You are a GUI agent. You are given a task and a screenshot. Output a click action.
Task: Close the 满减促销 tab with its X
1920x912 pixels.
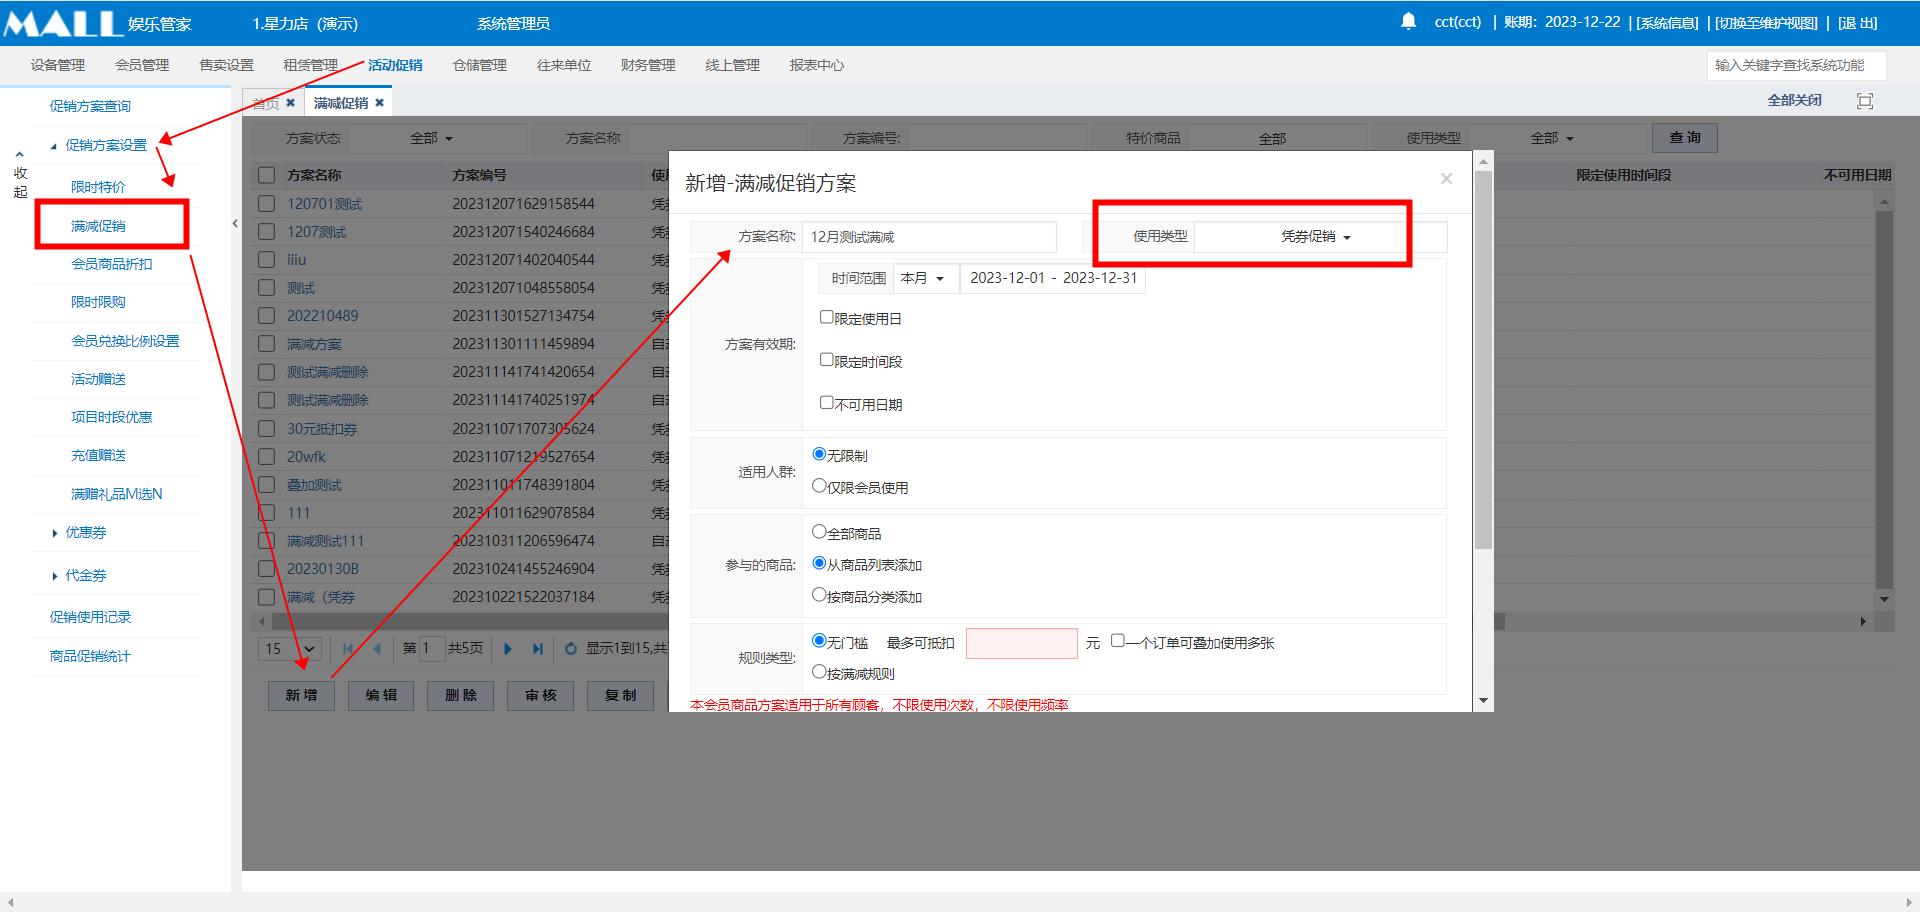click(x=379, y=102)
